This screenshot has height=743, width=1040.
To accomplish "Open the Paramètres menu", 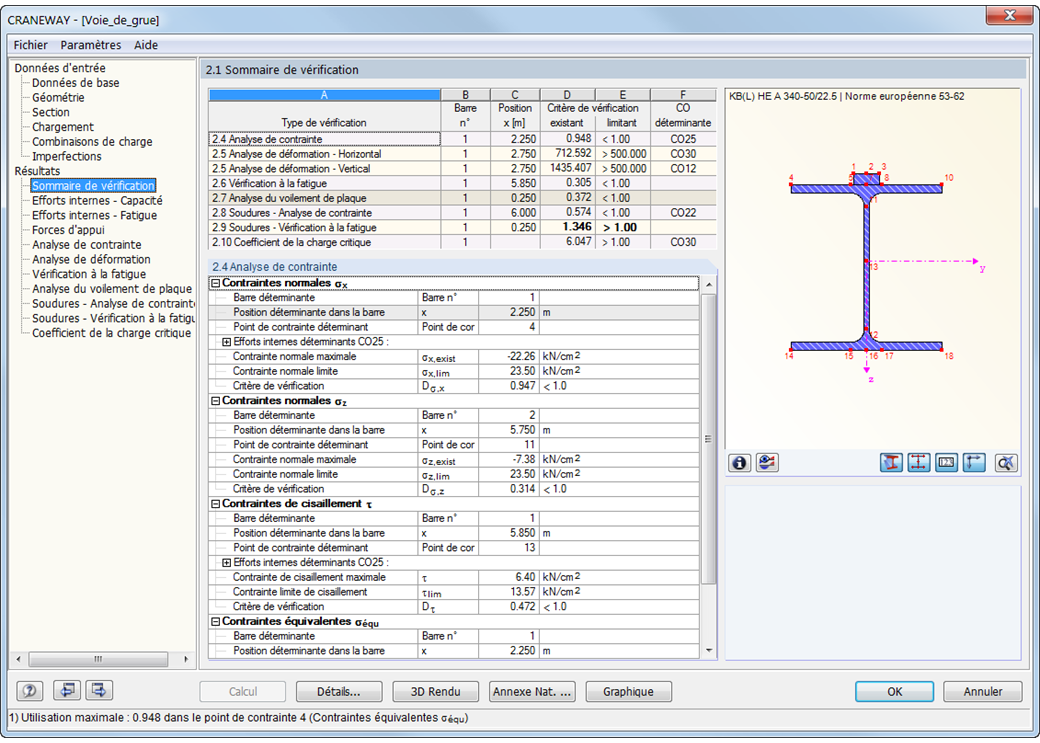I will [90, 45].
